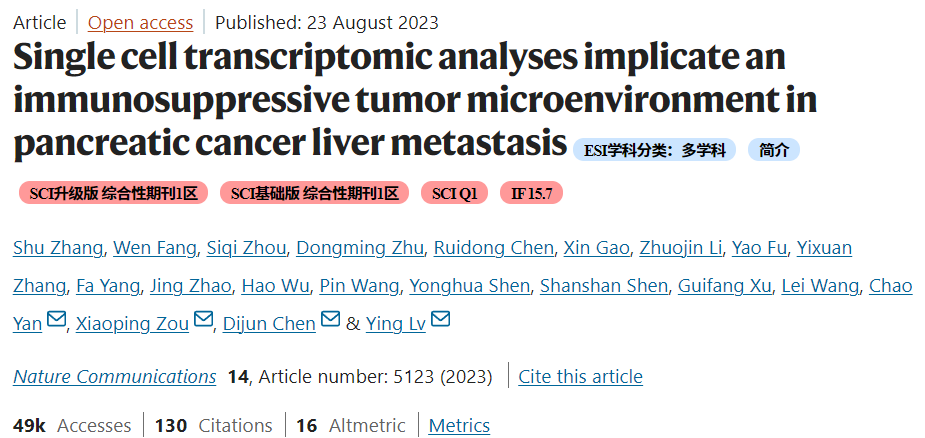Open author Shu Zhang's profile link
The height and width of the screenshot is (438, 925).
pyautogui.click(x=58, y=248)
